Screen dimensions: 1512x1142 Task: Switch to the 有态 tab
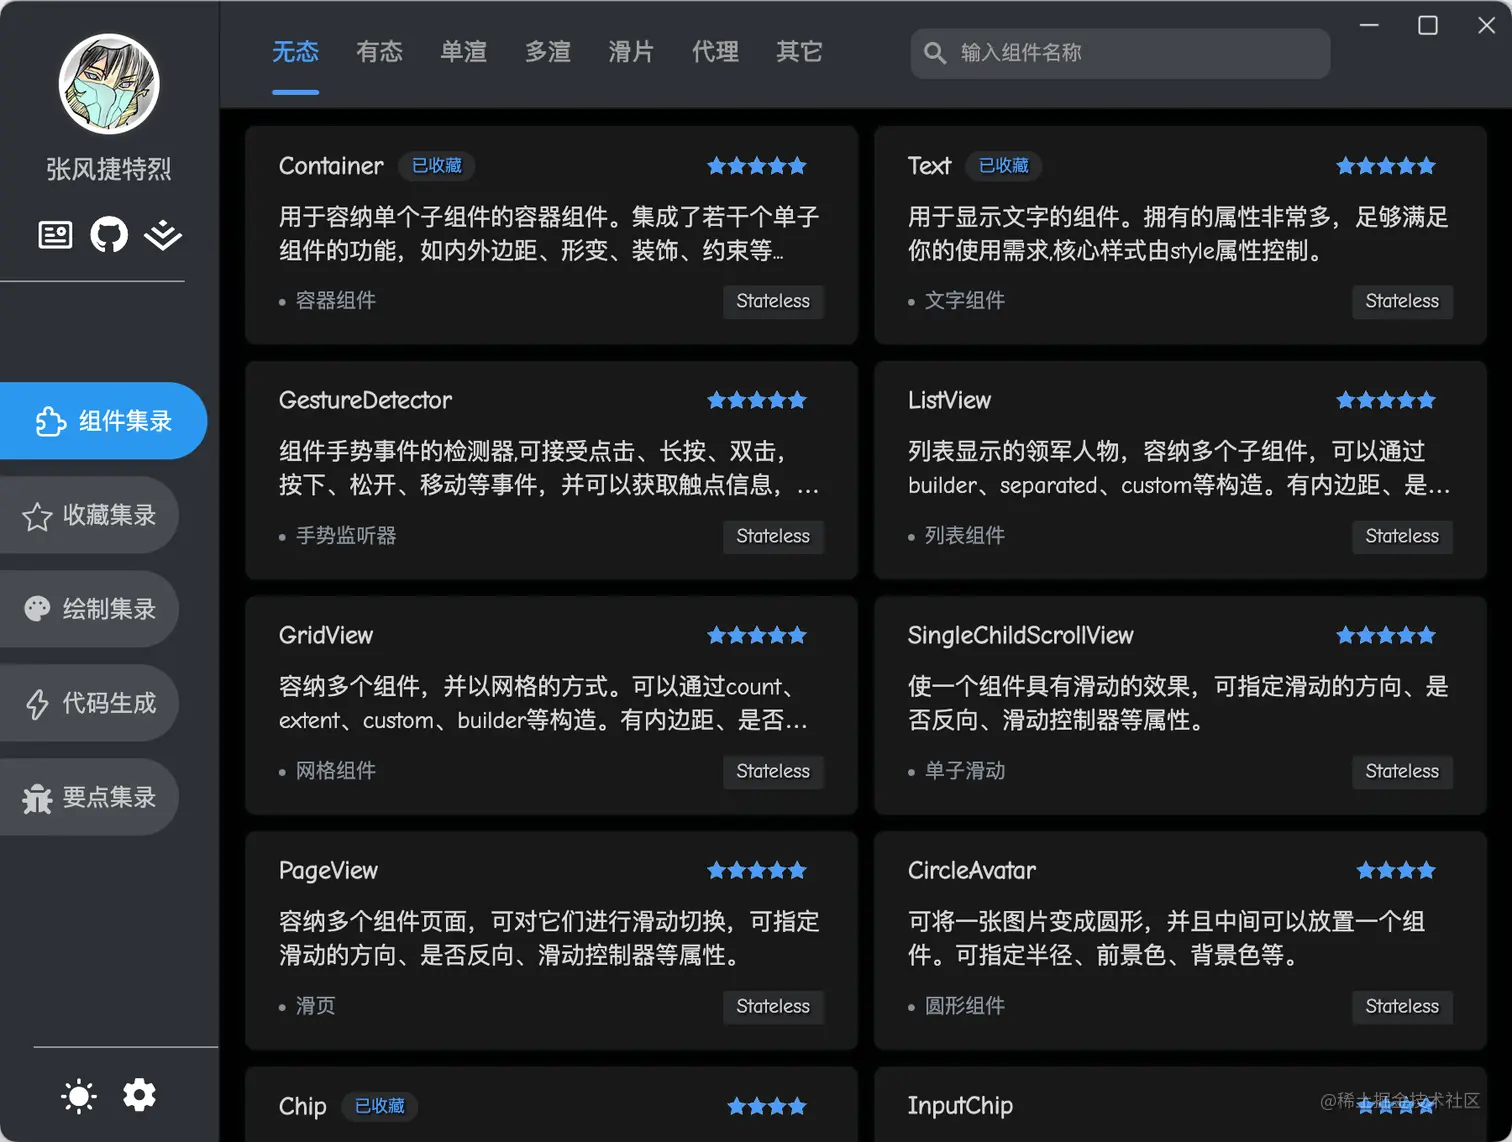pyautogui.click(x=379, y=52)
